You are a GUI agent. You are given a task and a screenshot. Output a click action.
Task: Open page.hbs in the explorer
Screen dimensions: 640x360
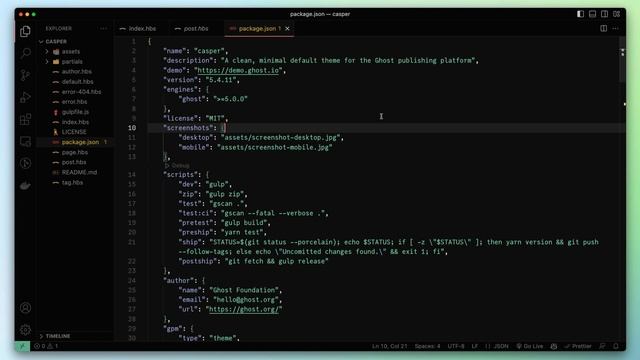pos(75,152)
